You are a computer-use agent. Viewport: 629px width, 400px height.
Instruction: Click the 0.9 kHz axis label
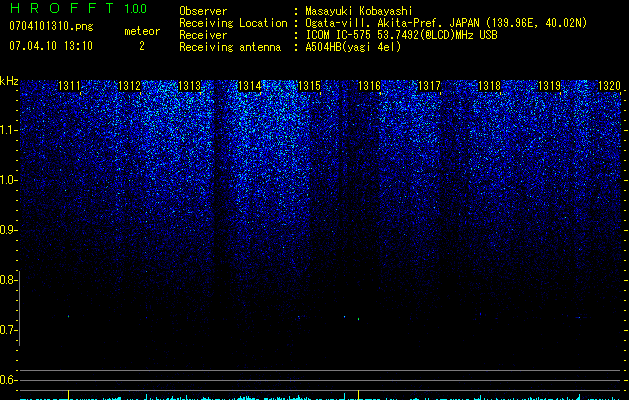click(8, 230)
